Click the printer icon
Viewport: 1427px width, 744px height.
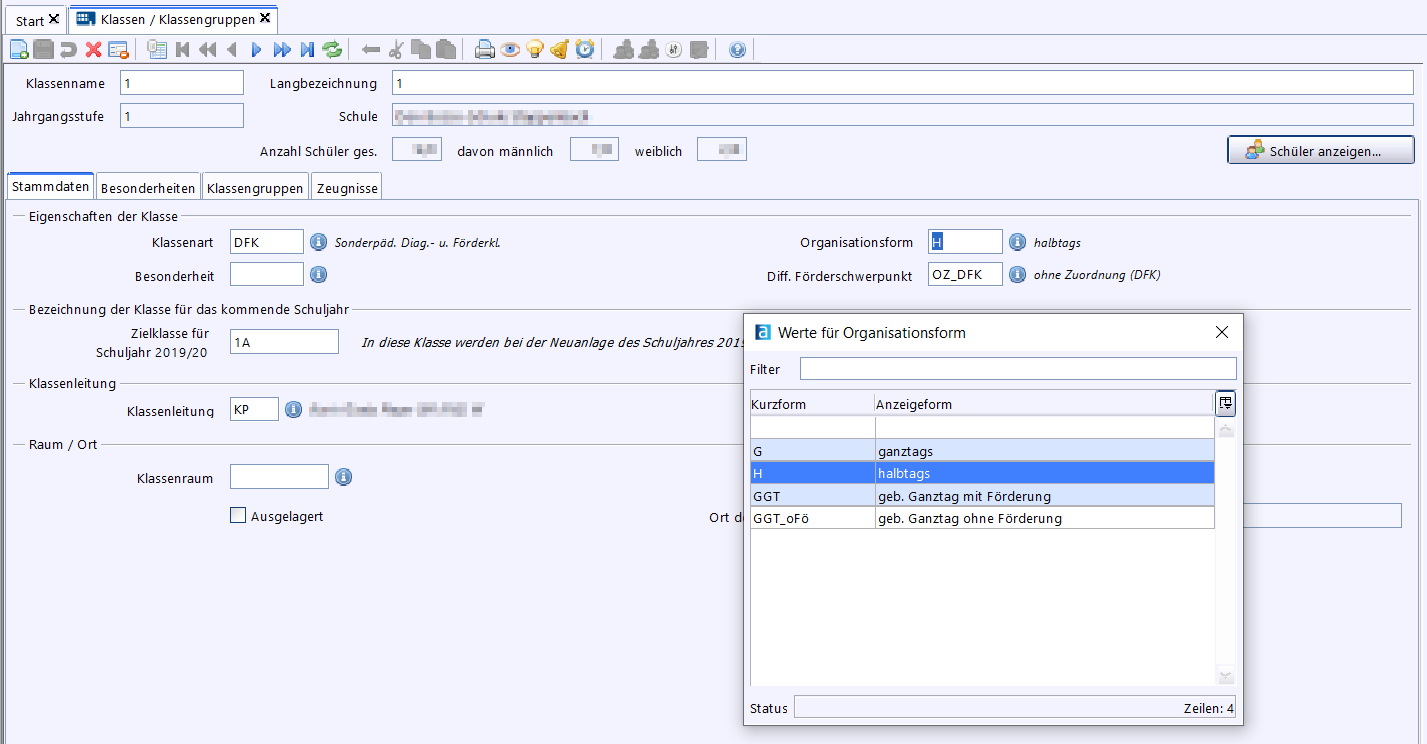[485, 49]
